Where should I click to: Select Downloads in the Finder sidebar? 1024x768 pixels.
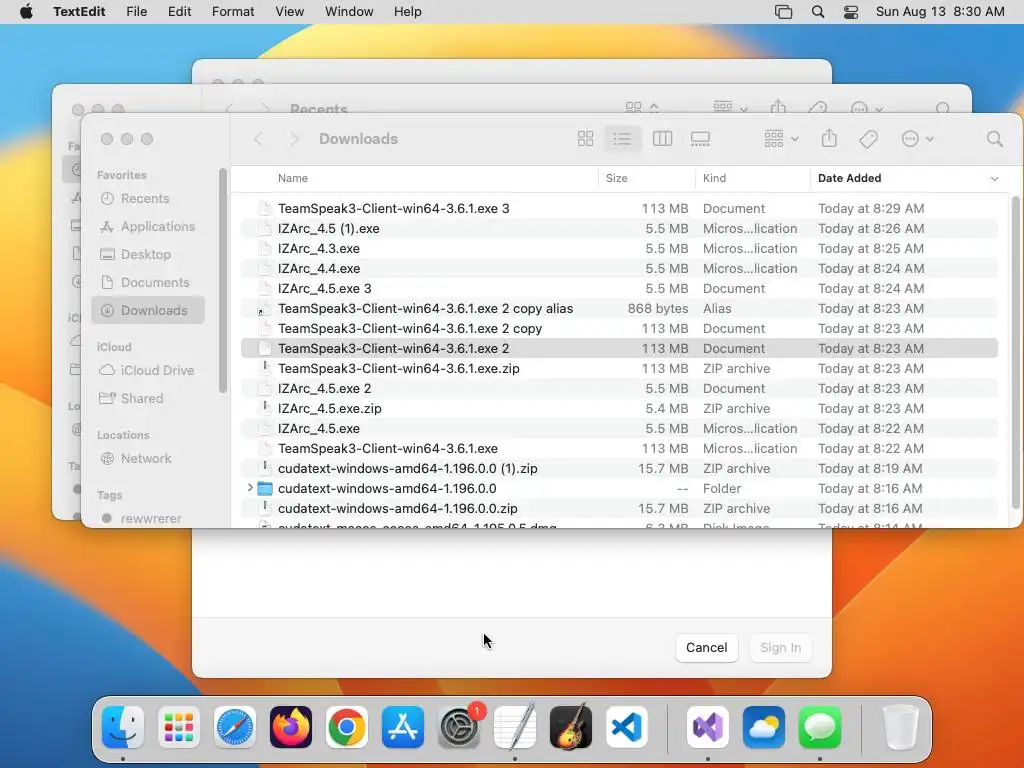coord(148,310)
